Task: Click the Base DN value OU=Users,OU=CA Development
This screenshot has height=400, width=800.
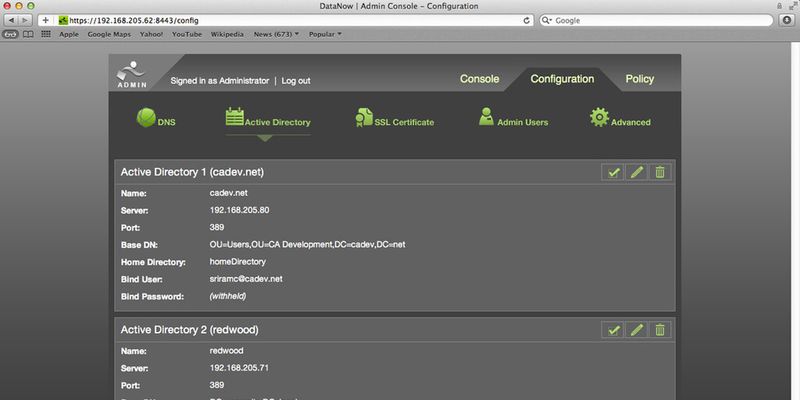Action: [307, 244]
